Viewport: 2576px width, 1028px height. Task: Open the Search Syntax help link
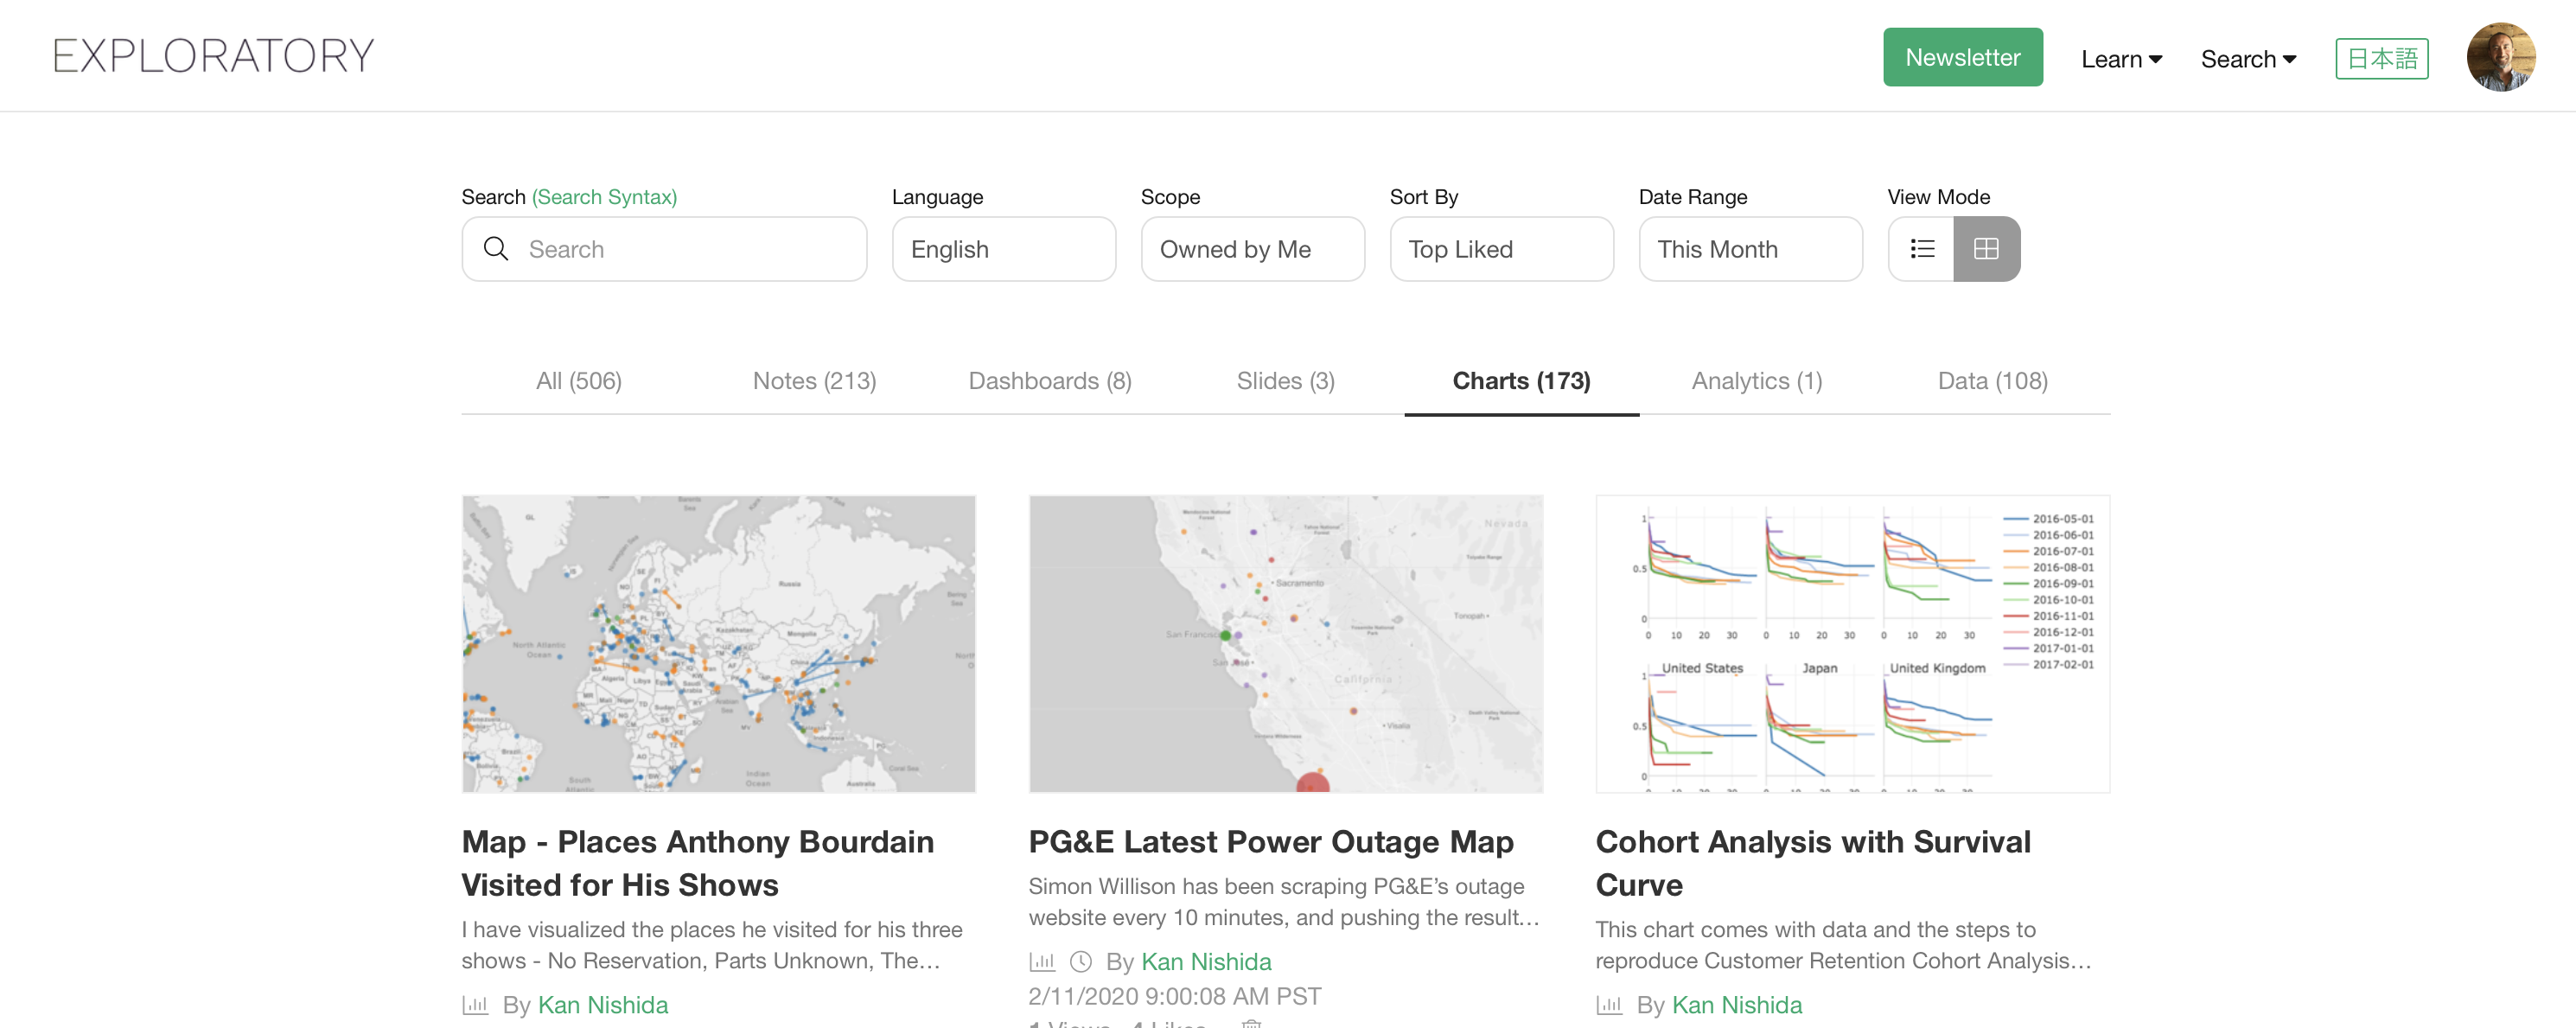(604, 197)
